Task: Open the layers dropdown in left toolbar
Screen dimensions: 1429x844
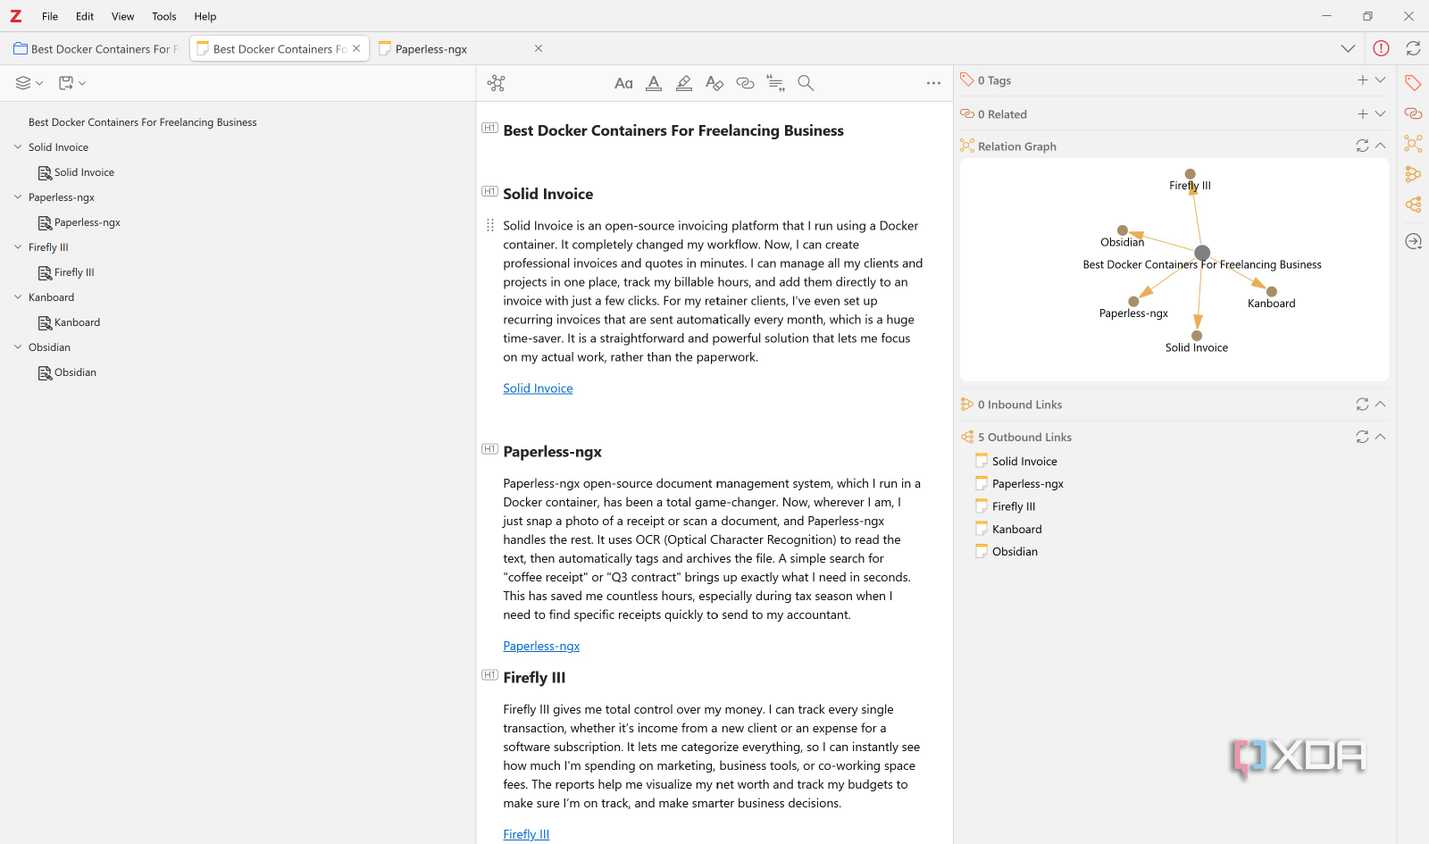Action: click(29, 83)
